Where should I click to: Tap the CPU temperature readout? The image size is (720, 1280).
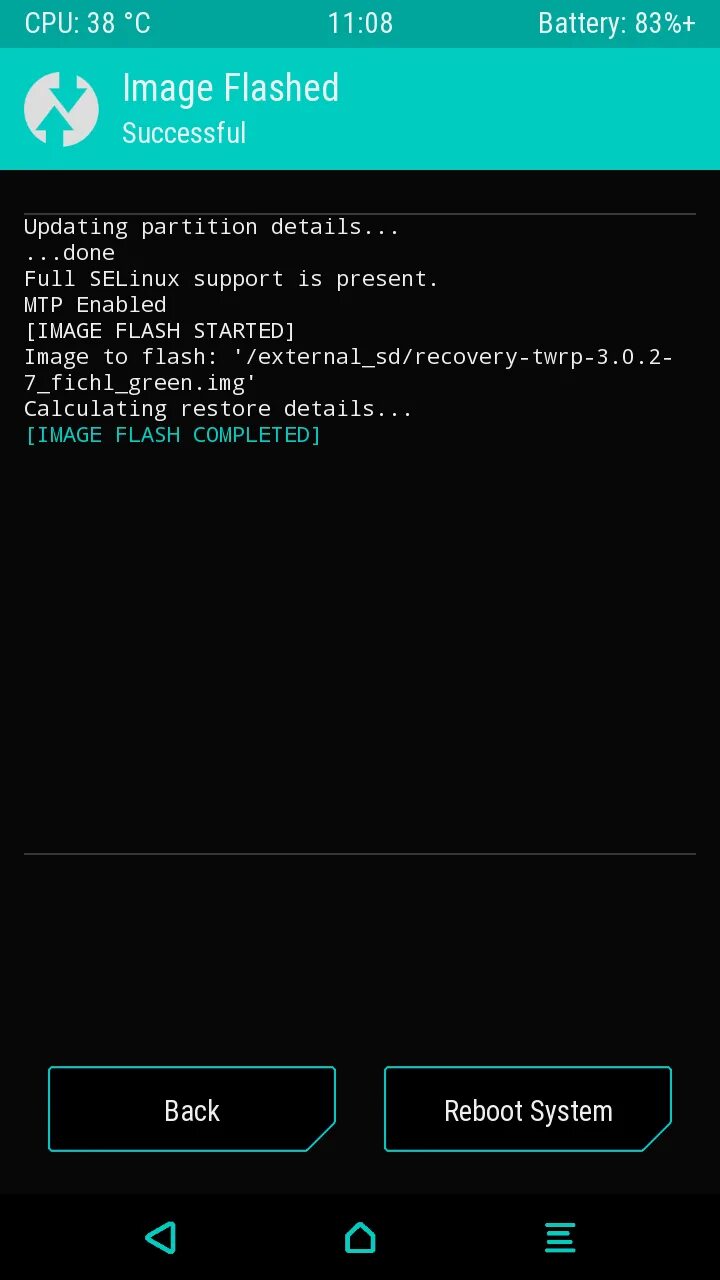[x=87, y=23]
